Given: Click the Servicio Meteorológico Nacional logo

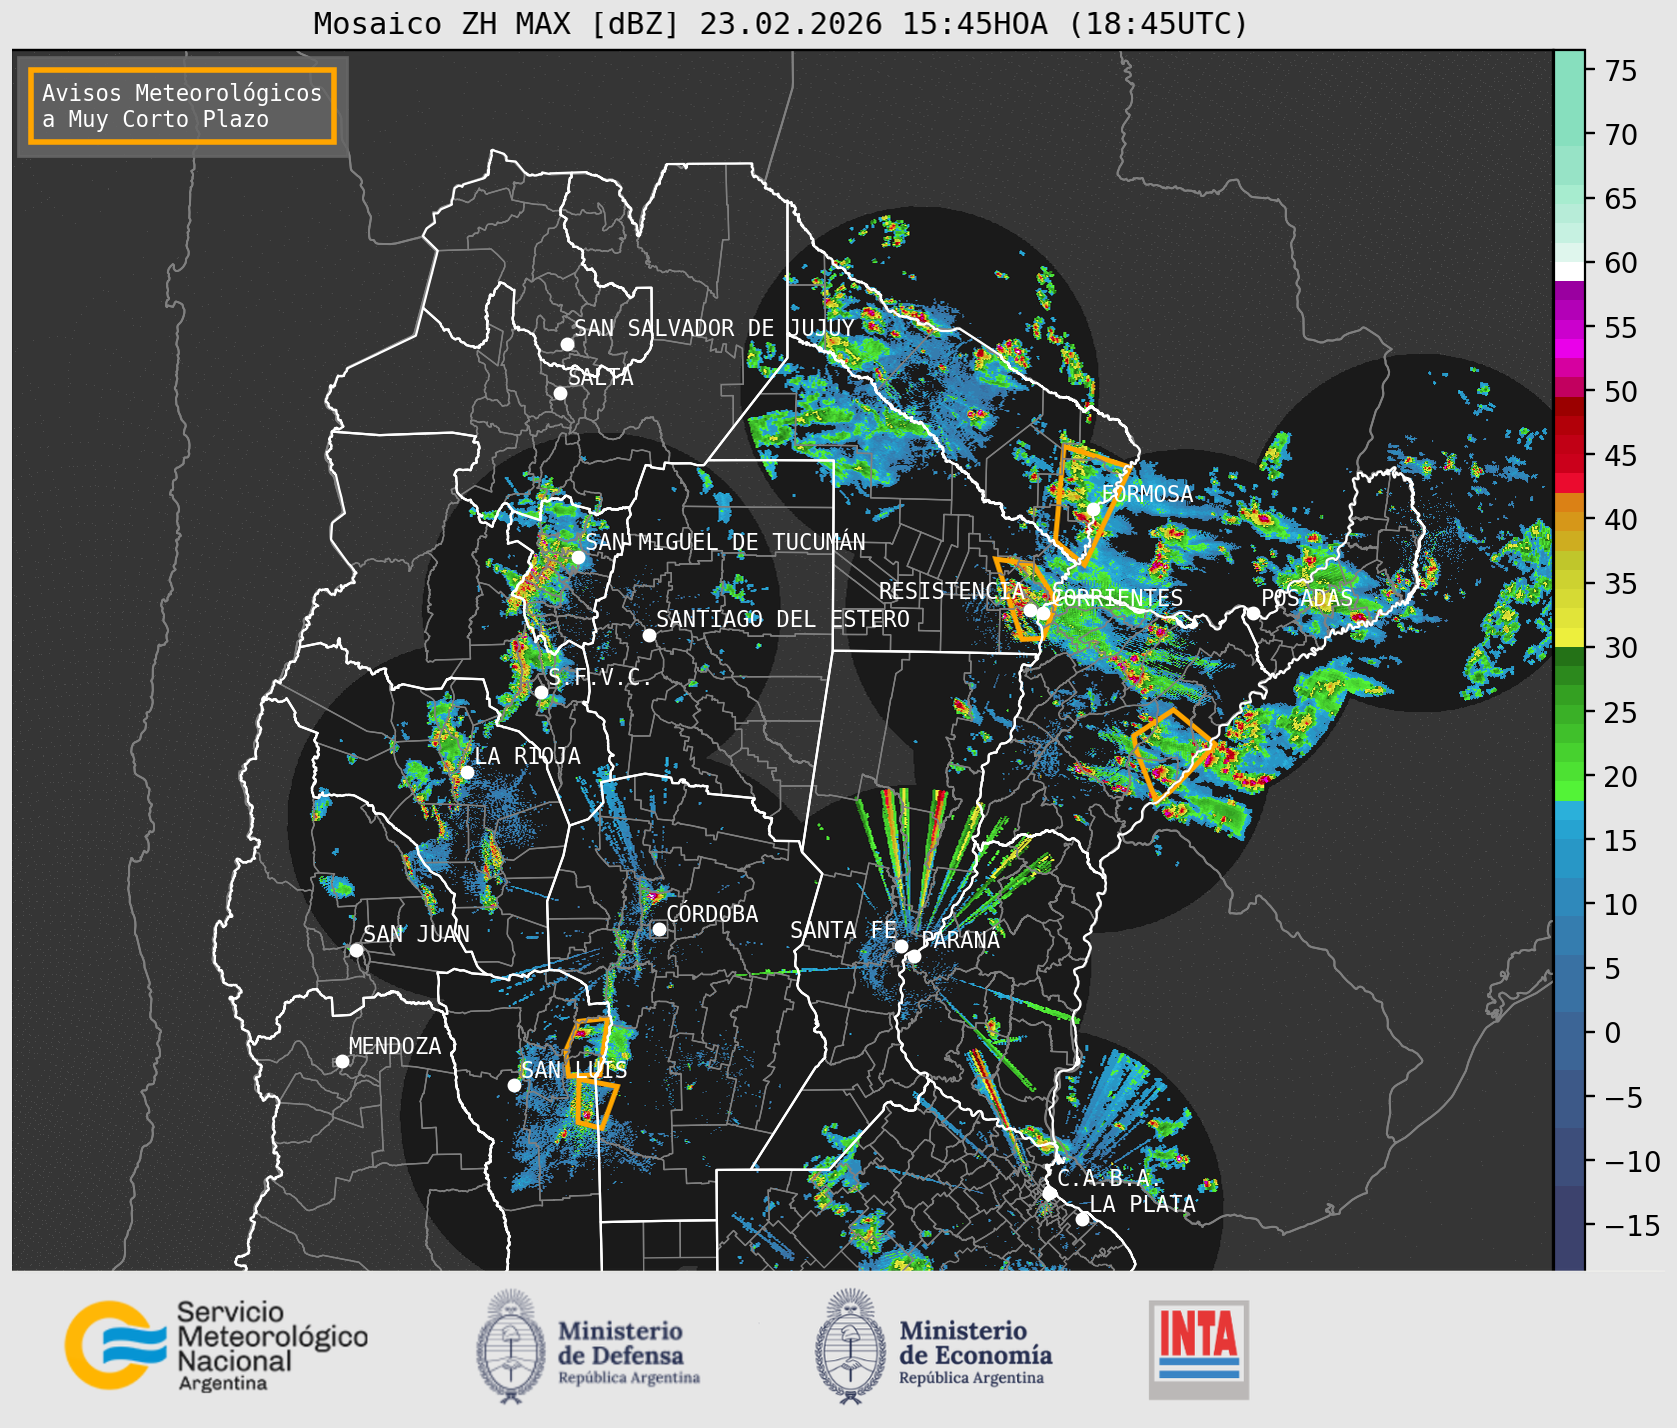Looking at the screenshot, I should tap(217, 1345).
